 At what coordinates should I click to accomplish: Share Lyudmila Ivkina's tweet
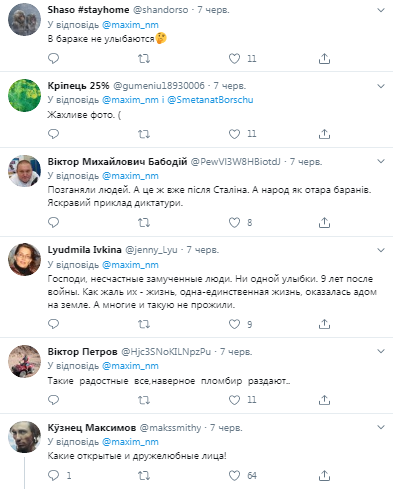point(324,324)
